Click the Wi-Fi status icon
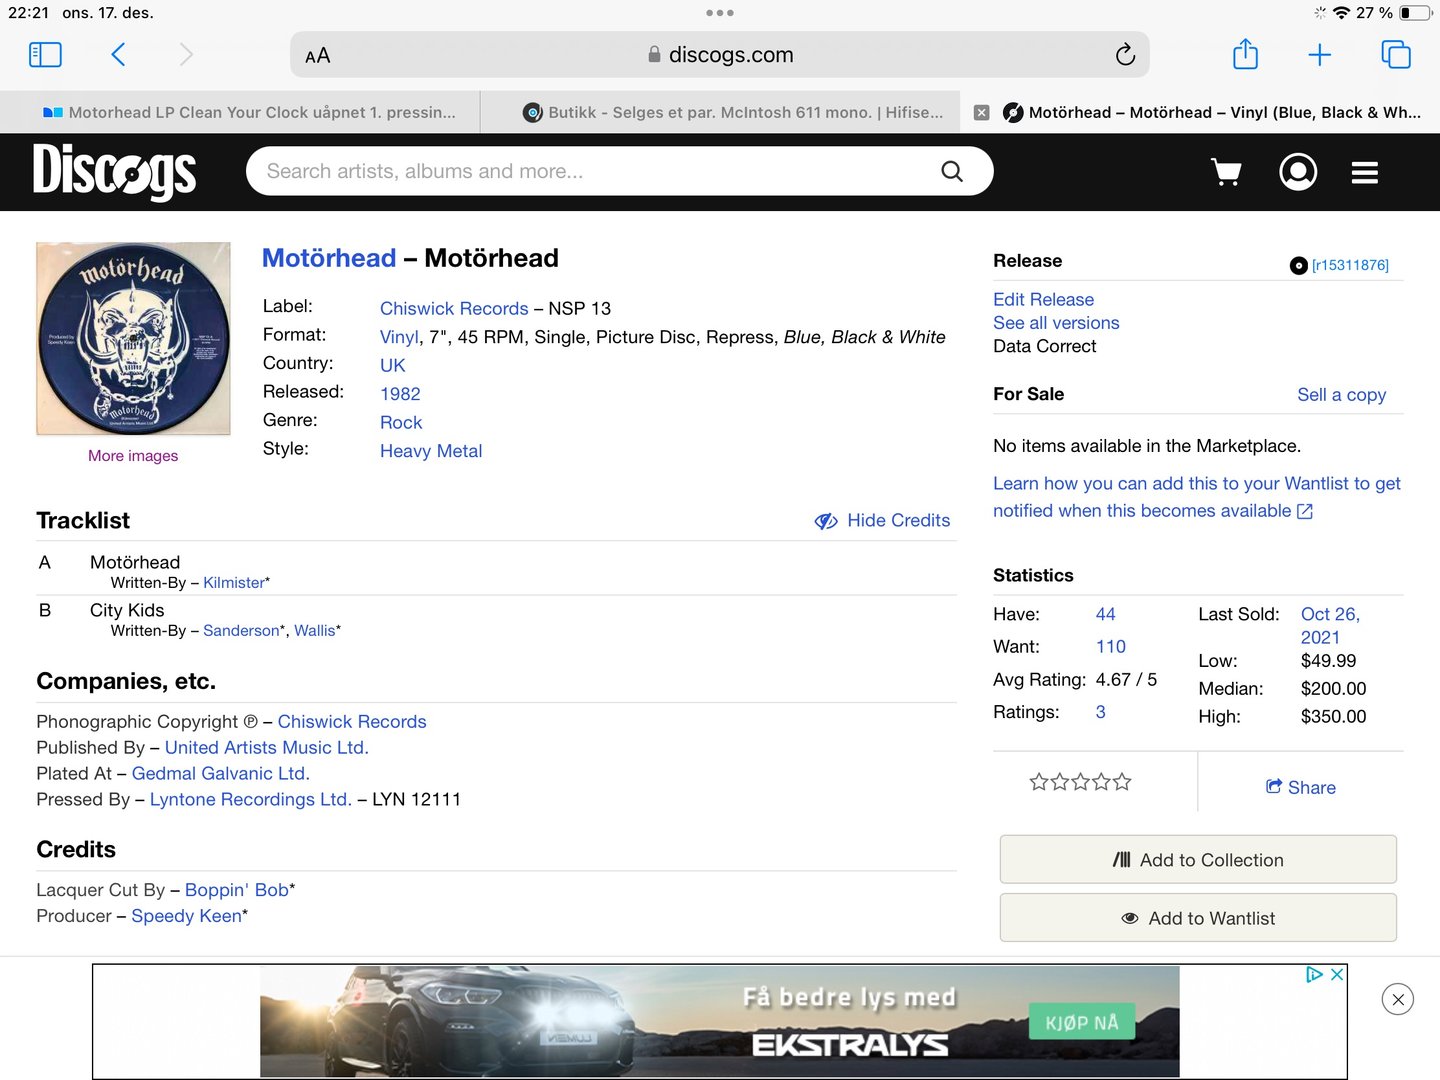The height and width of the screenshot is (1080, 1440). (x=1341, y=13)
